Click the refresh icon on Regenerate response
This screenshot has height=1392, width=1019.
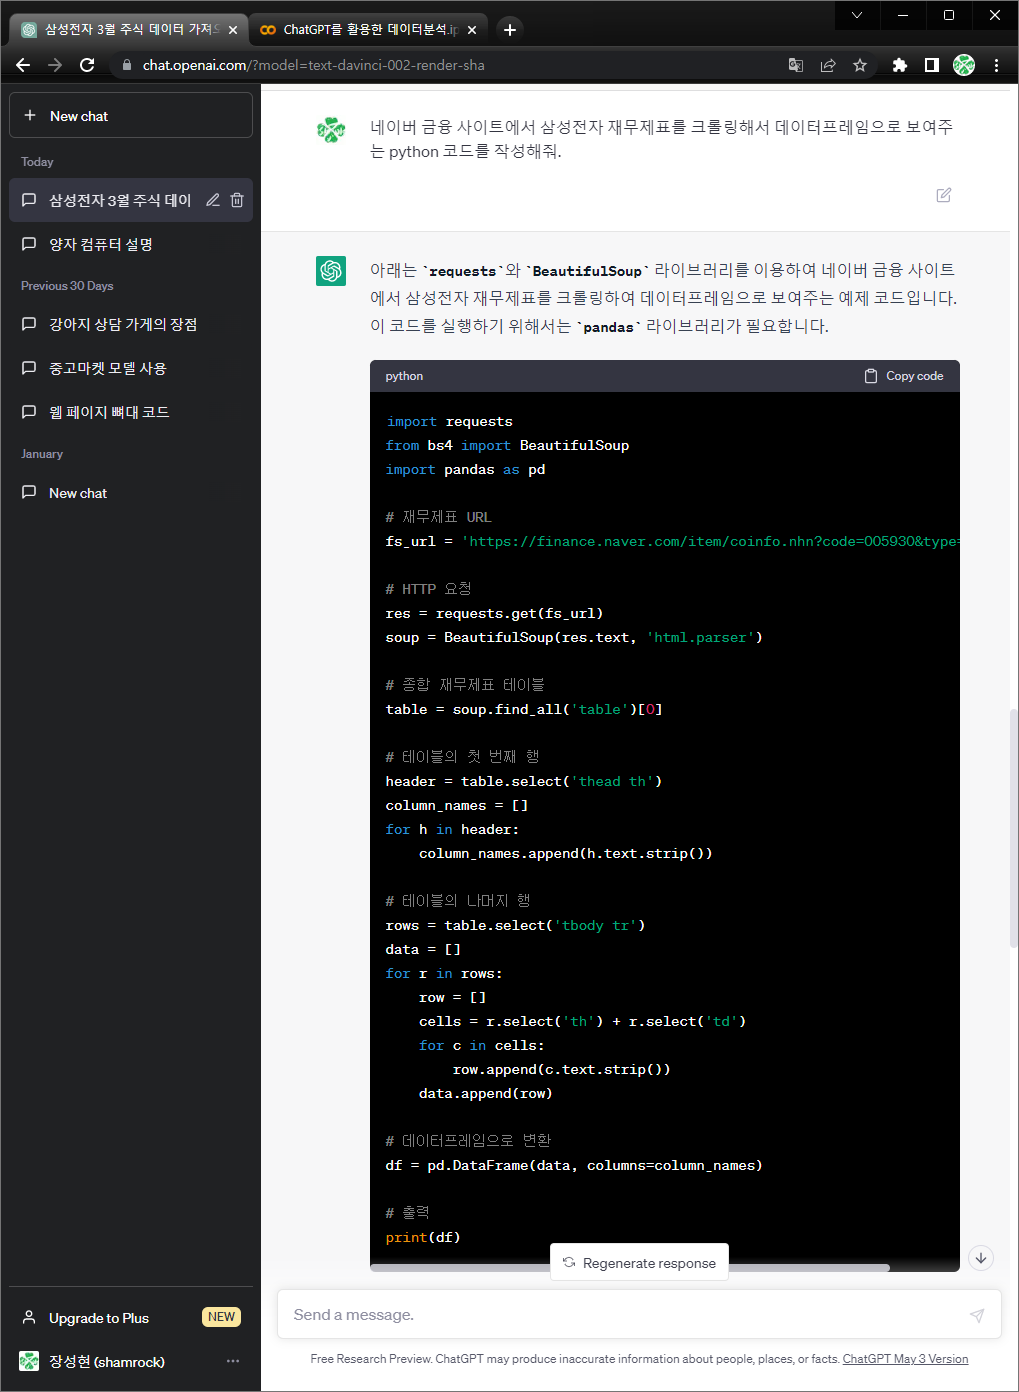point(569,1263)
